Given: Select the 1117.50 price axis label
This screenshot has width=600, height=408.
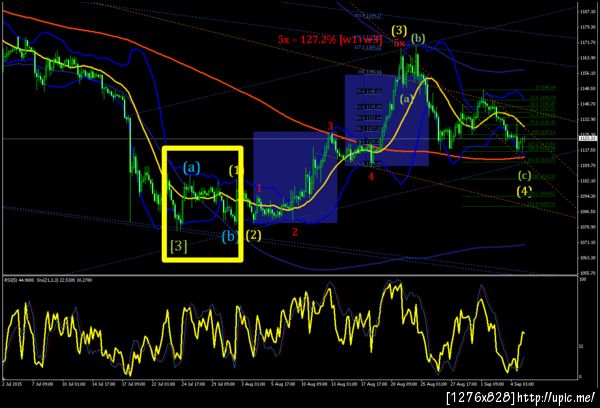Looking at the screenshot, I should tap(588, 150).
